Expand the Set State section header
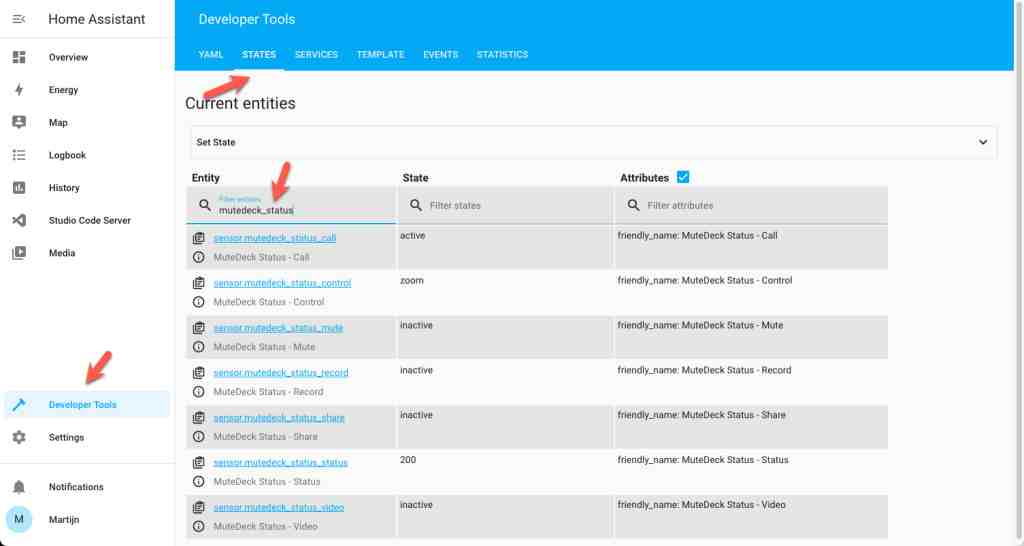 click(593, 142)
